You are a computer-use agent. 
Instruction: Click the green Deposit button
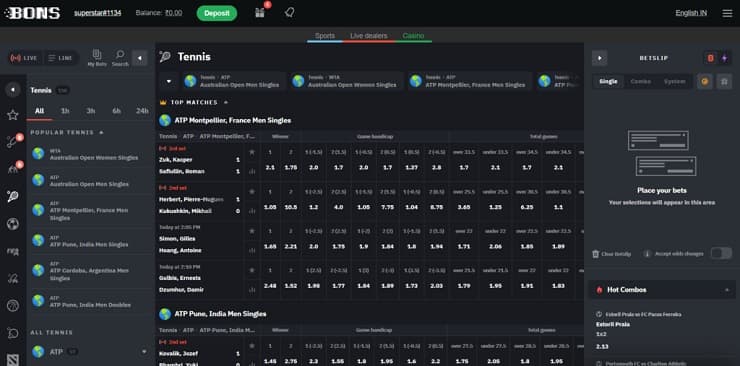(x=217, y=13)
